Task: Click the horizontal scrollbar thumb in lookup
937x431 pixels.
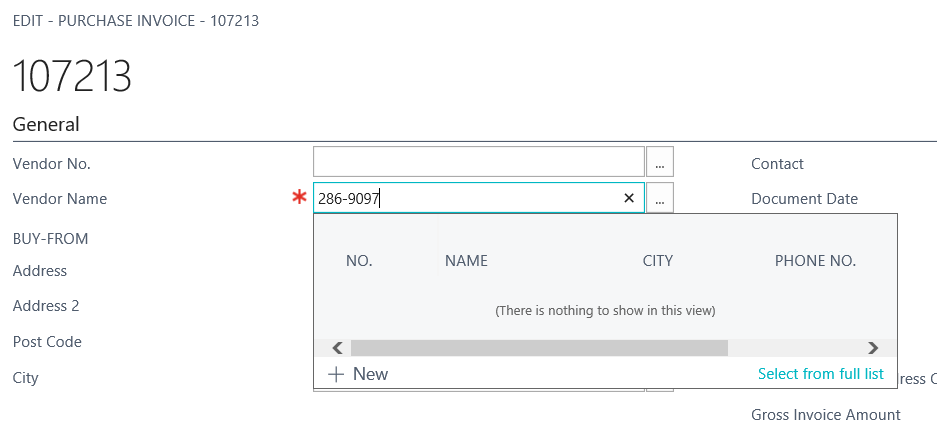Action: 539,348
